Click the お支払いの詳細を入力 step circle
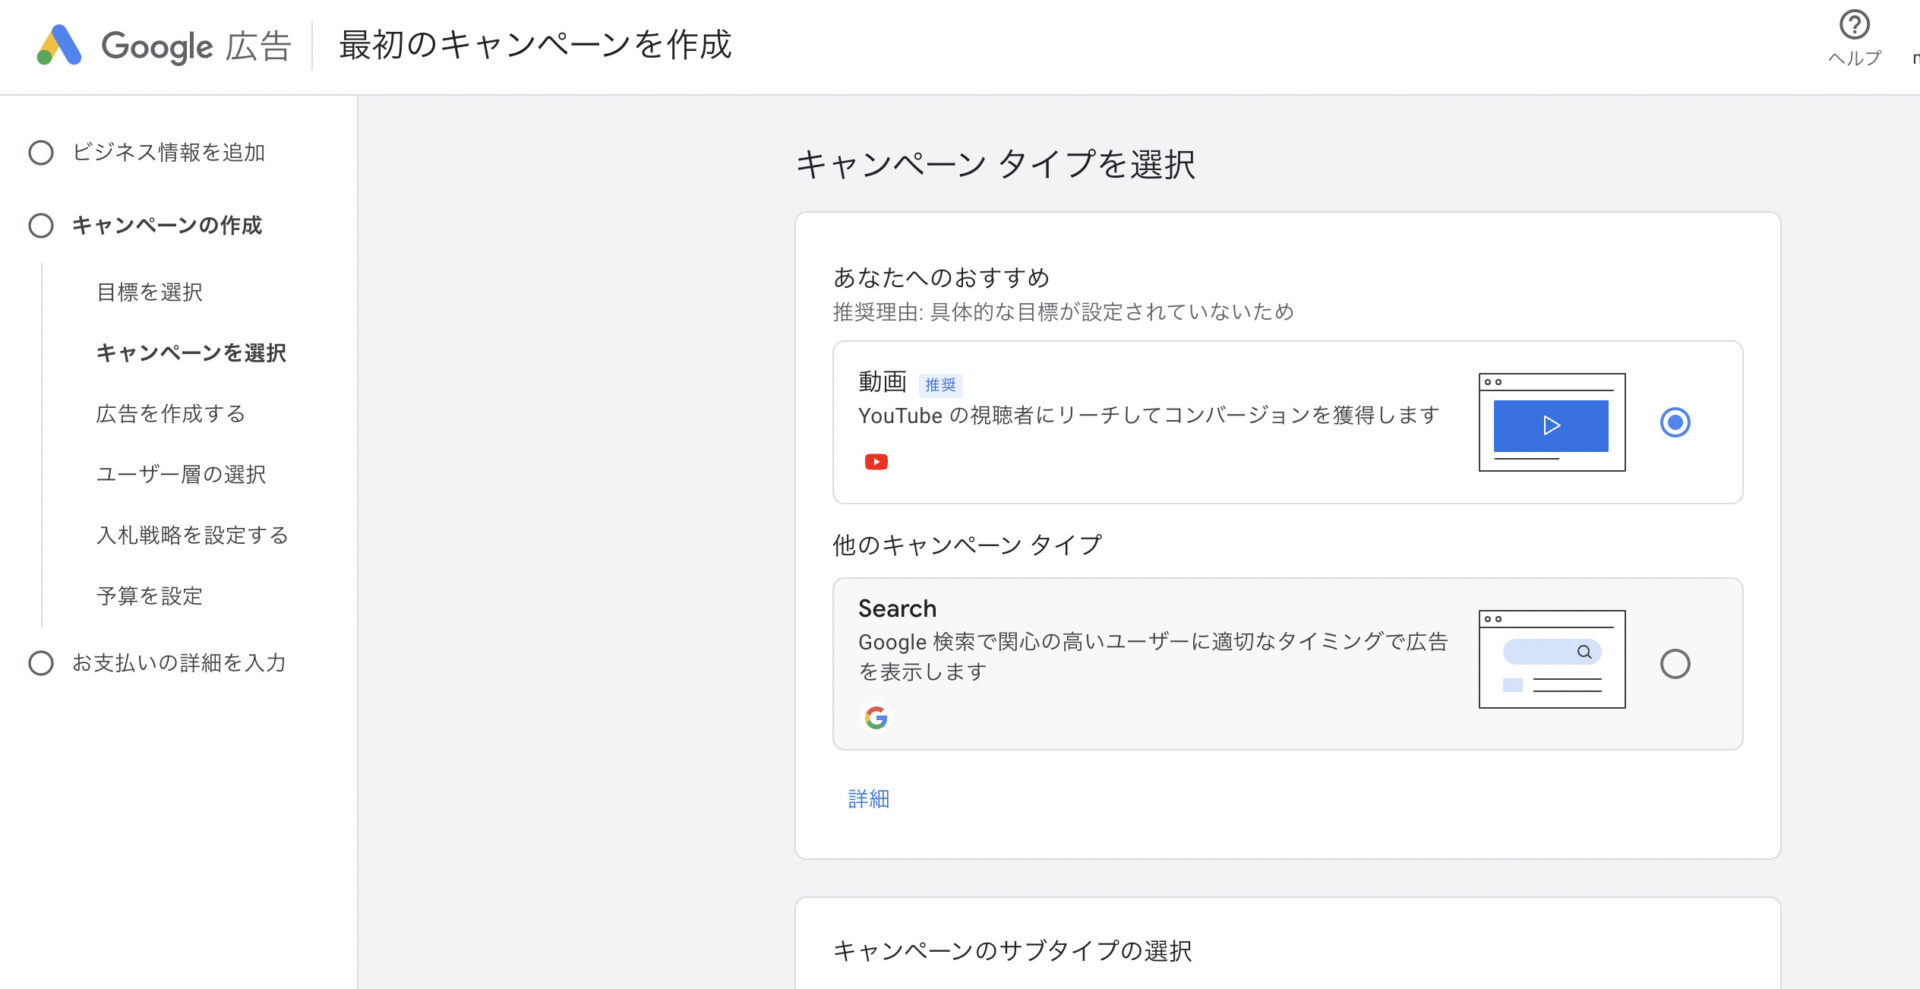The height and width of the screenshot is (989, 1920). coord(41,663)
